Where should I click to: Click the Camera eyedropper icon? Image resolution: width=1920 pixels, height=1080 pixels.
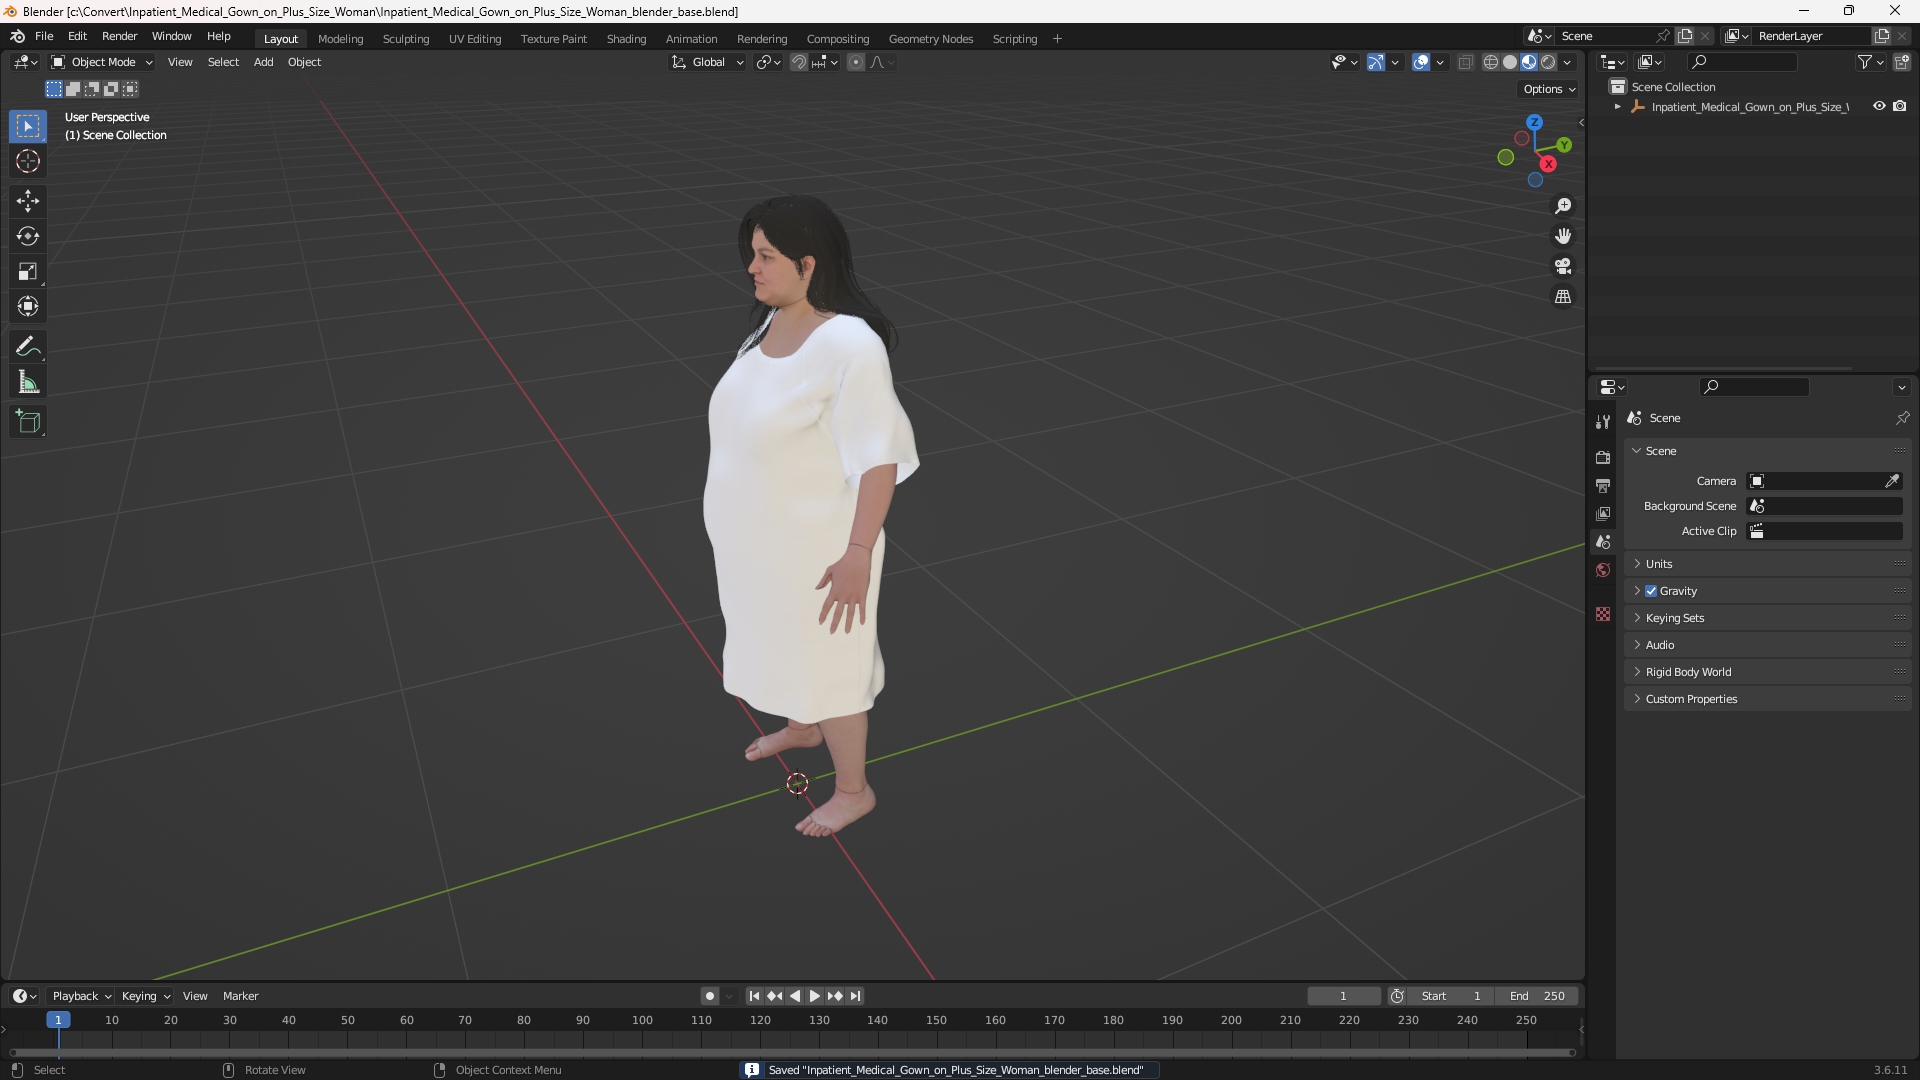coord(1892,481)
